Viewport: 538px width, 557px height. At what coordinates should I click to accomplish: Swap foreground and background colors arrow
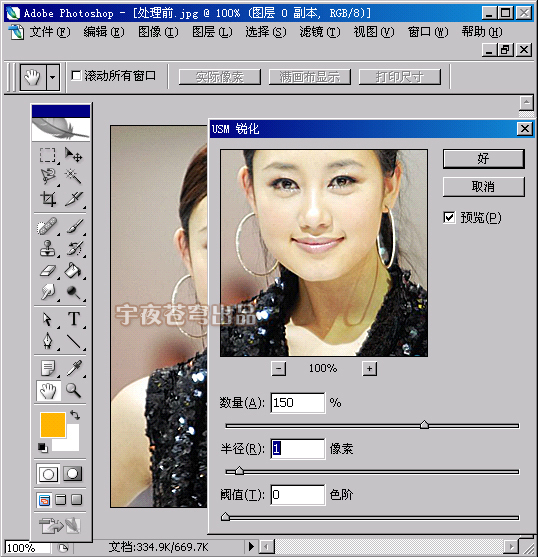[x=75, y=415]
